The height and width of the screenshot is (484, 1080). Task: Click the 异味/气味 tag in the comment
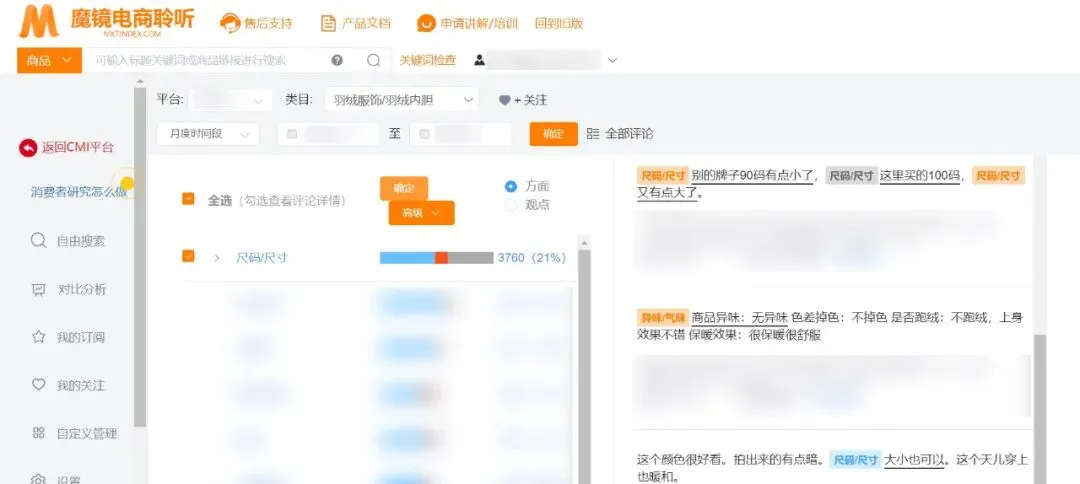click(x=663, y=317)
